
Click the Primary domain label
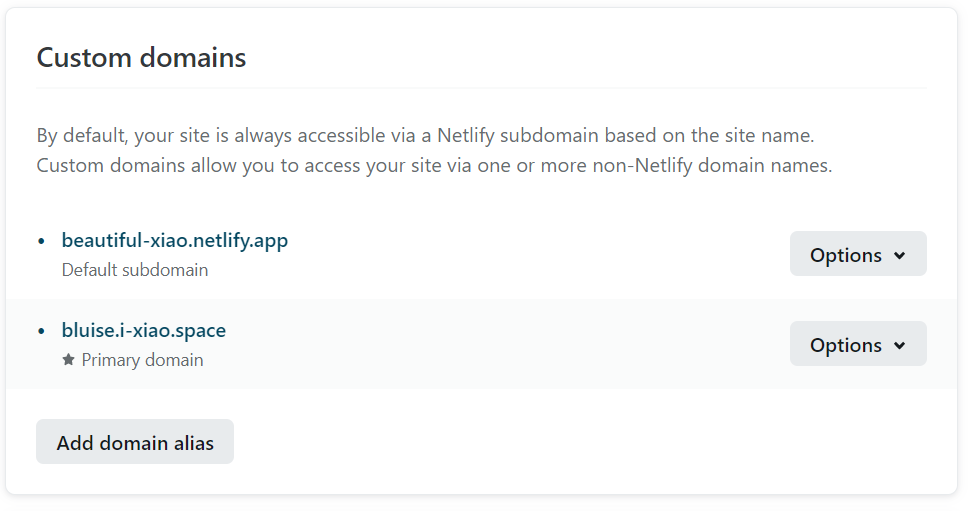[142, 360]
